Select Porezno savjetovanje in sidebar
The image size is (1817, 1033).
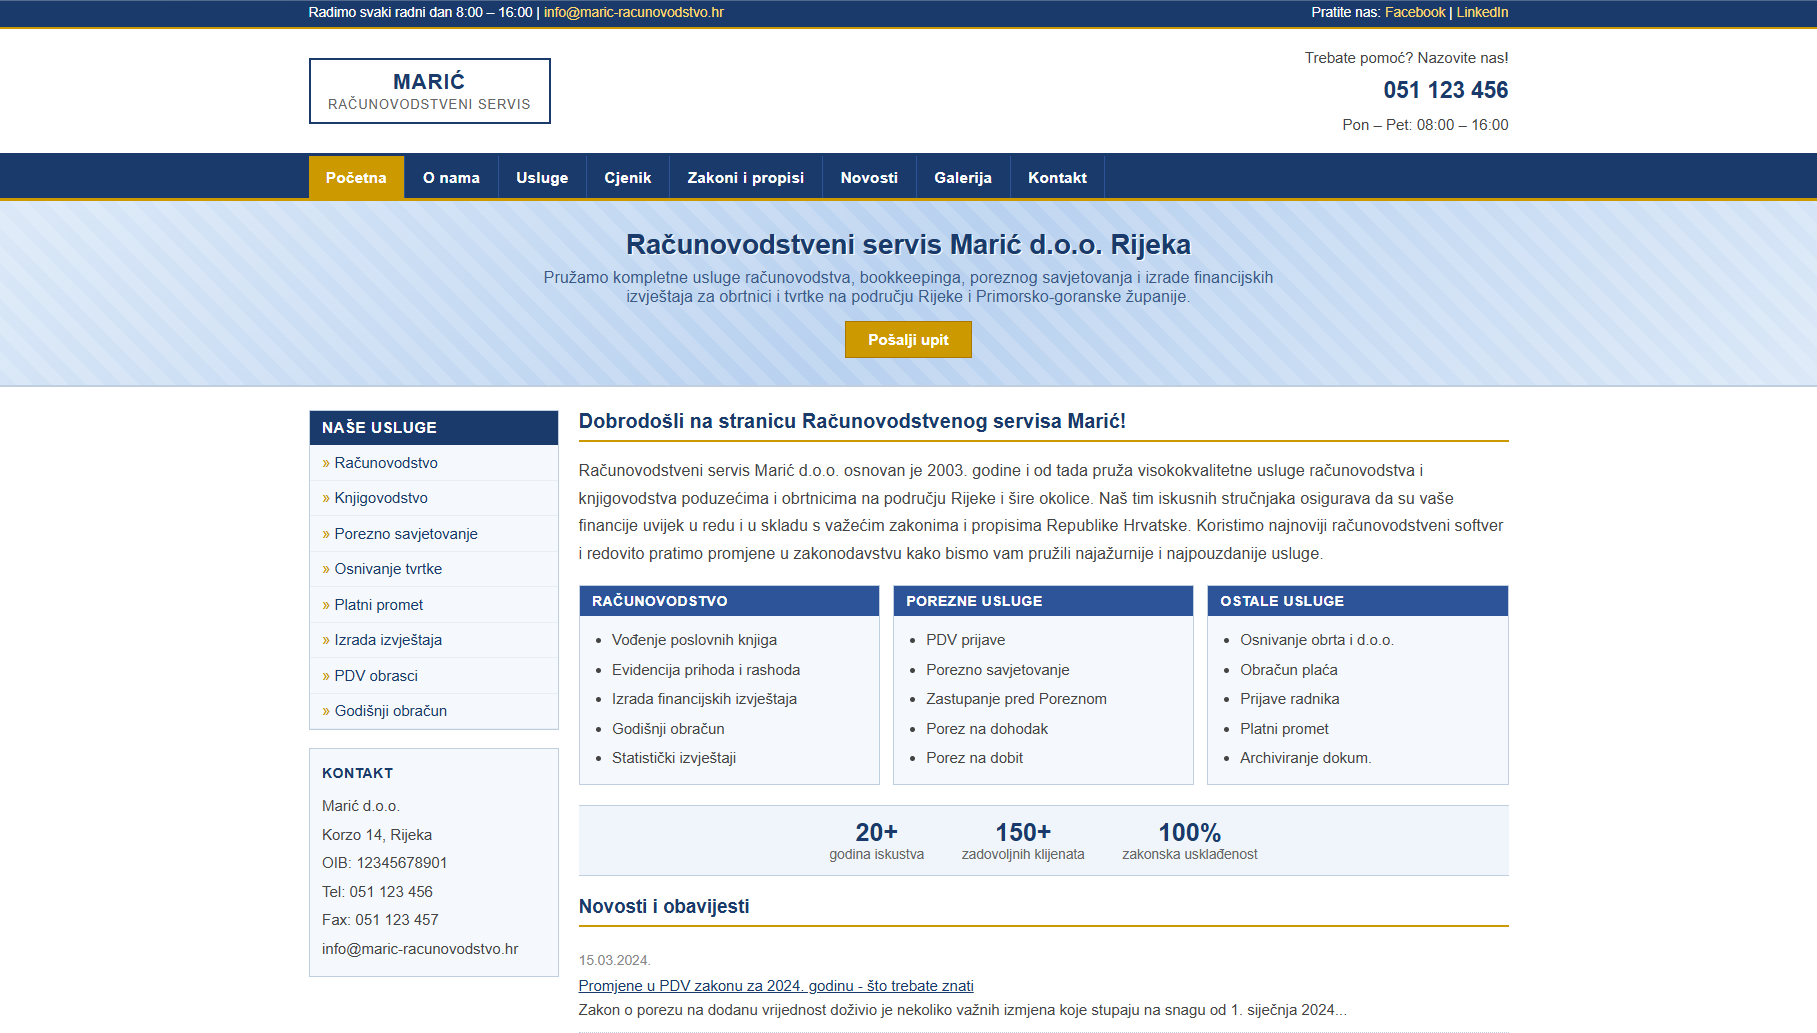pyautogui.click(x=434, y=534)
